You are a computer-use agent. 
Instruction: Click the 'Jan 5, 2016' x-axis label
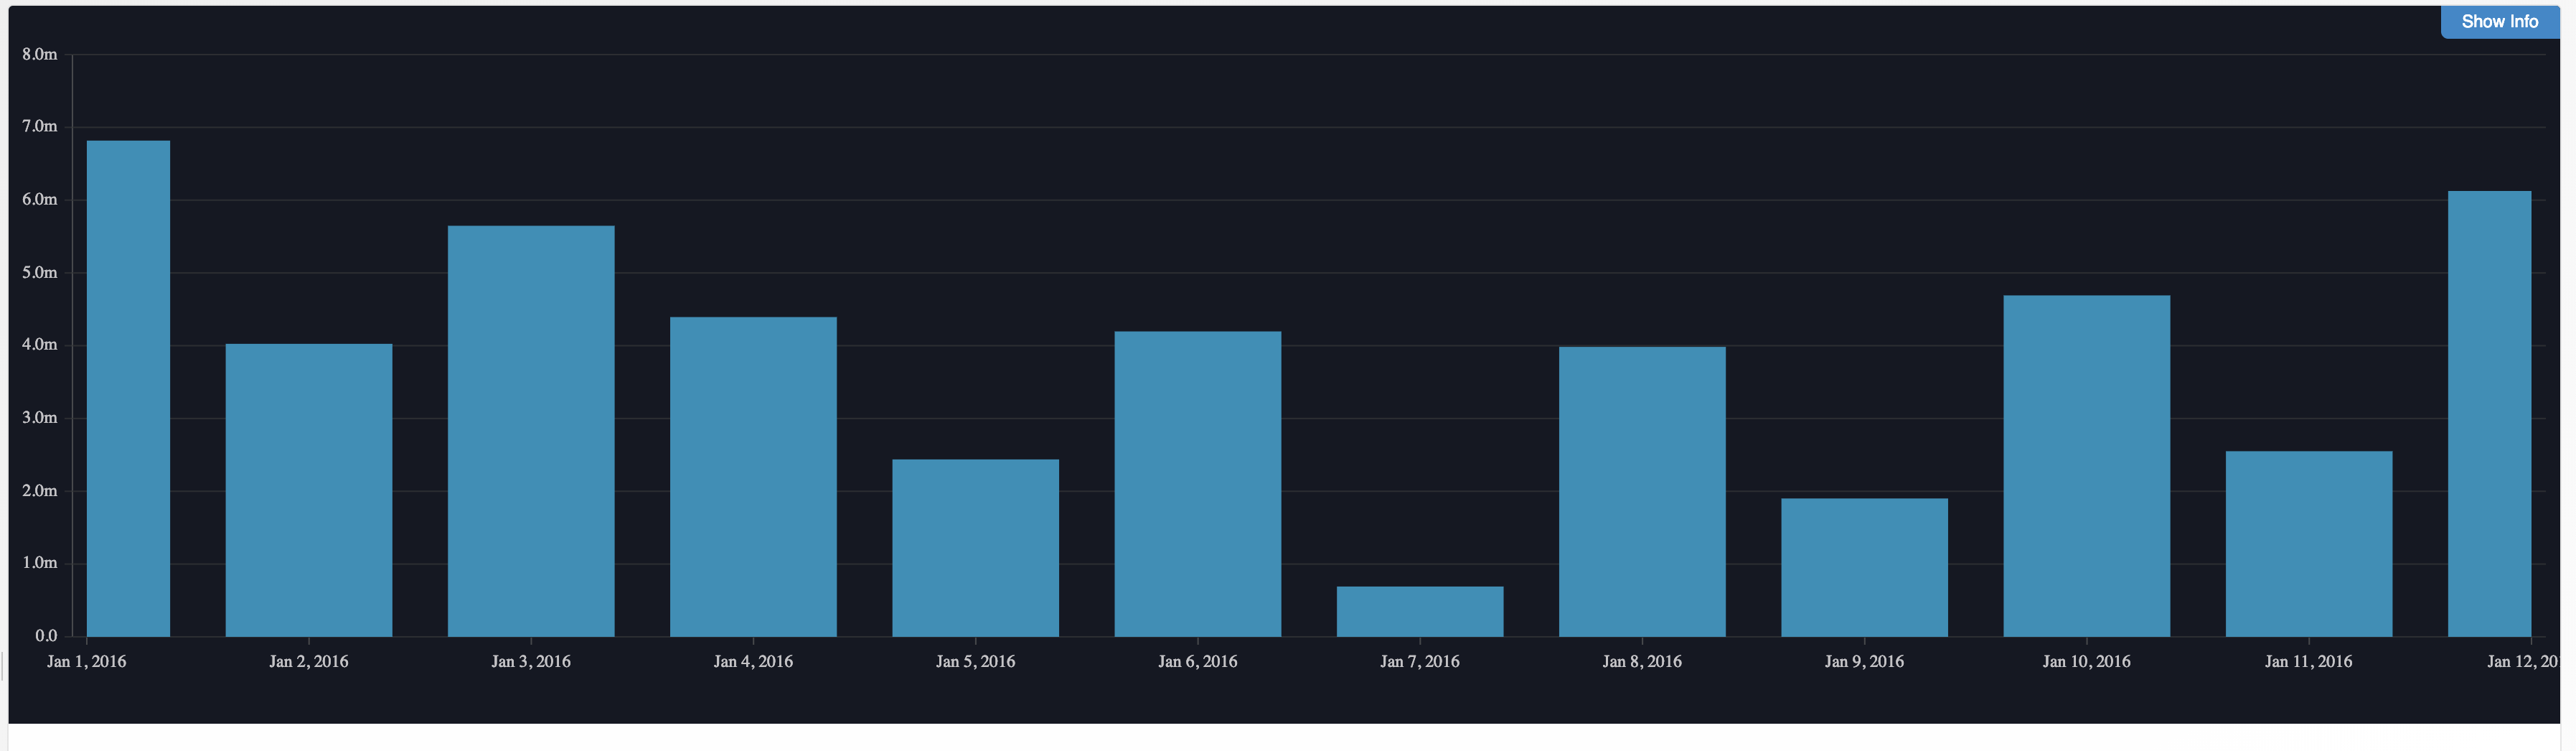click(x=975, y=661)
